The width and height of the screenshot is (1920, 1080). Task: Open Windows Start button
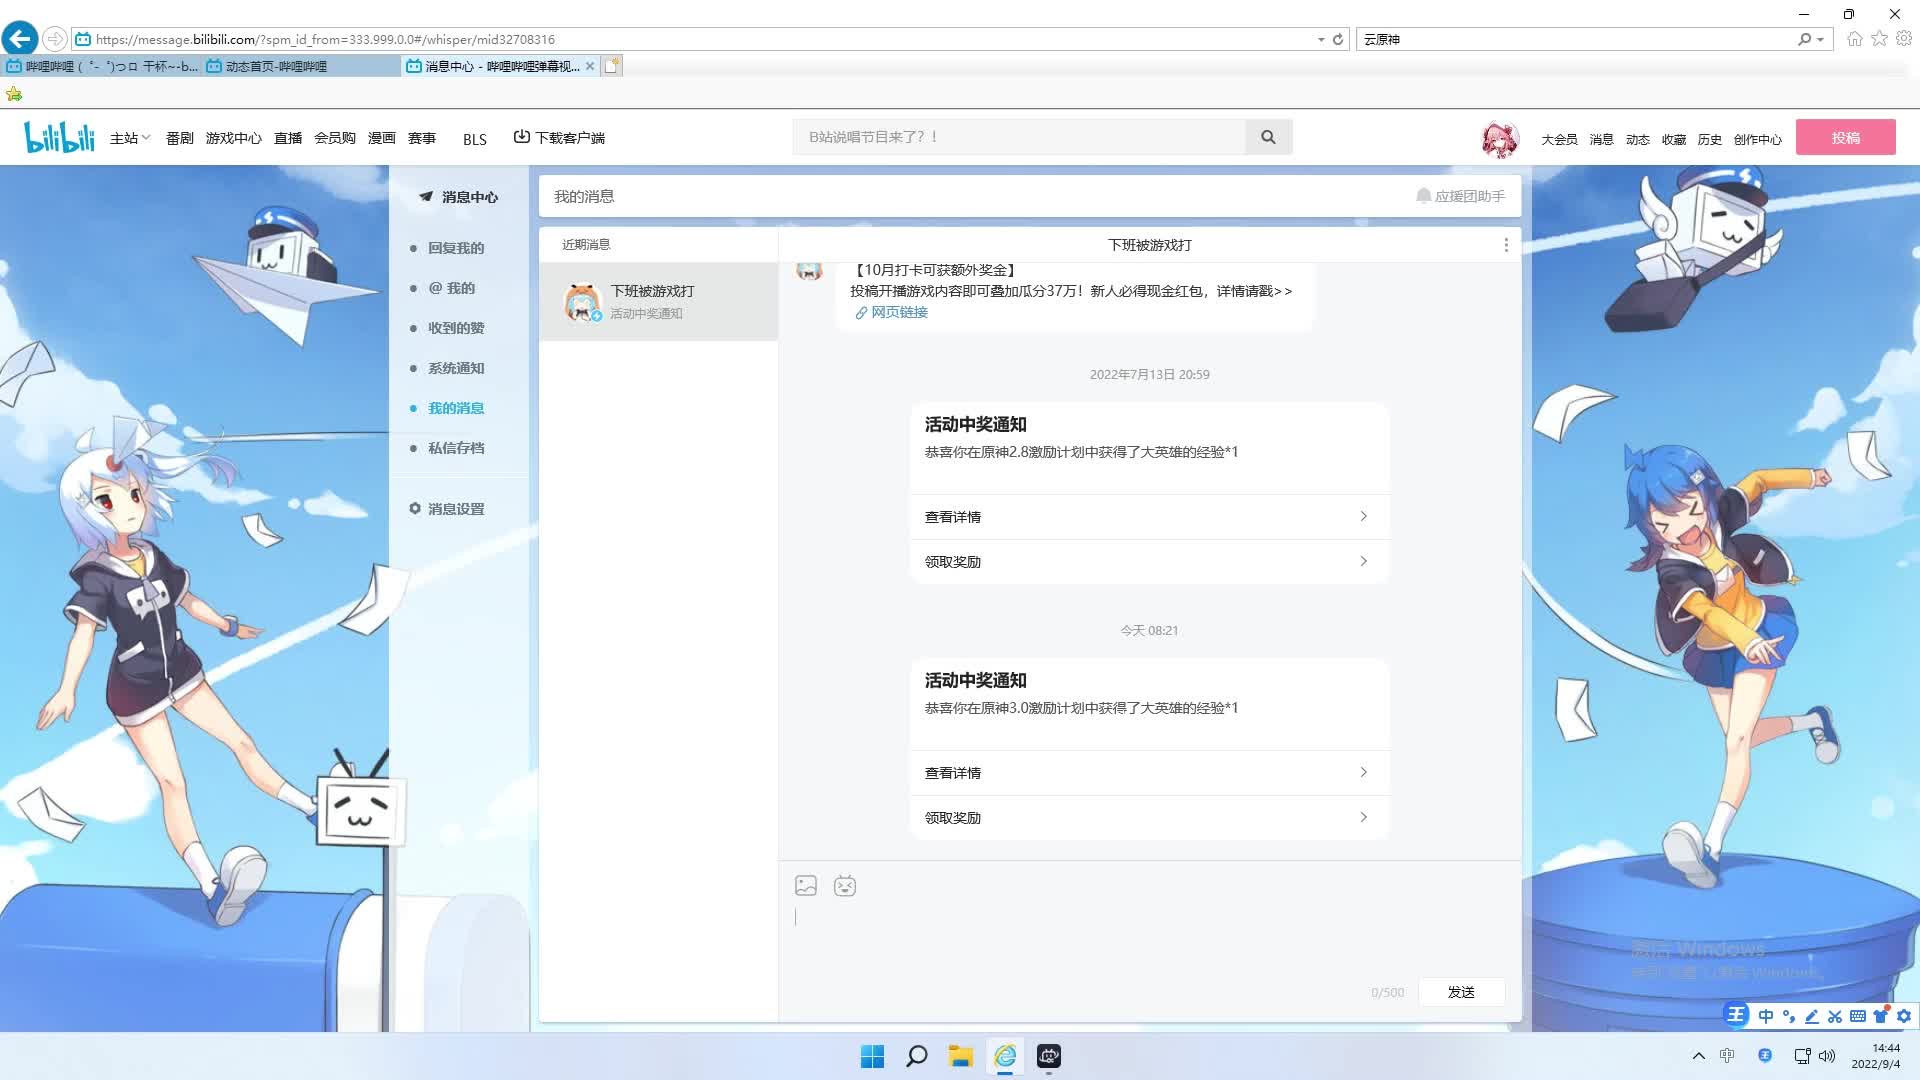tap(872, 1056)
